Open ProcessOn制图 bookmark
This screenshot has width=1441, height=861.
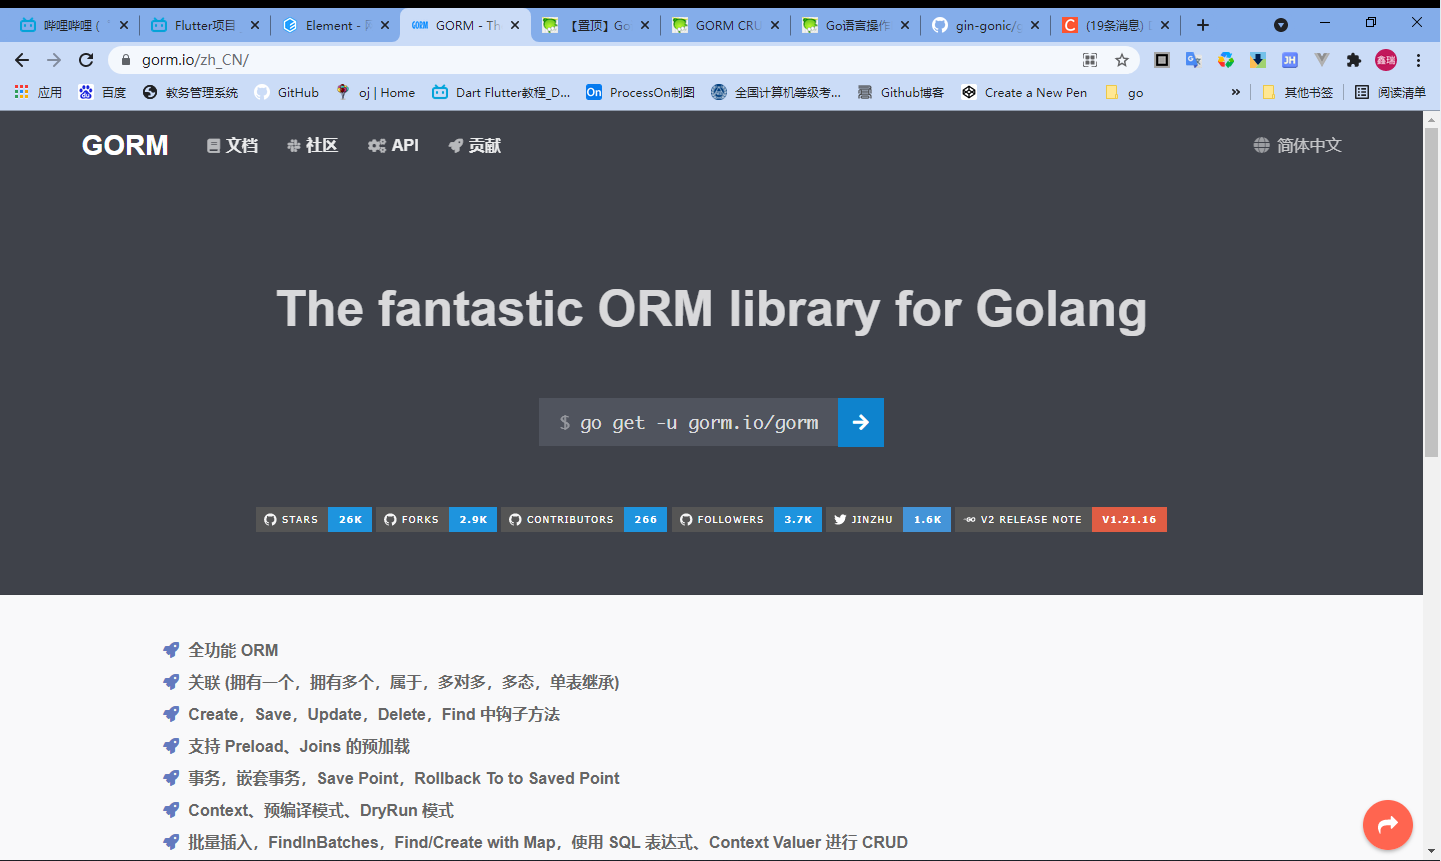[641, 92]
